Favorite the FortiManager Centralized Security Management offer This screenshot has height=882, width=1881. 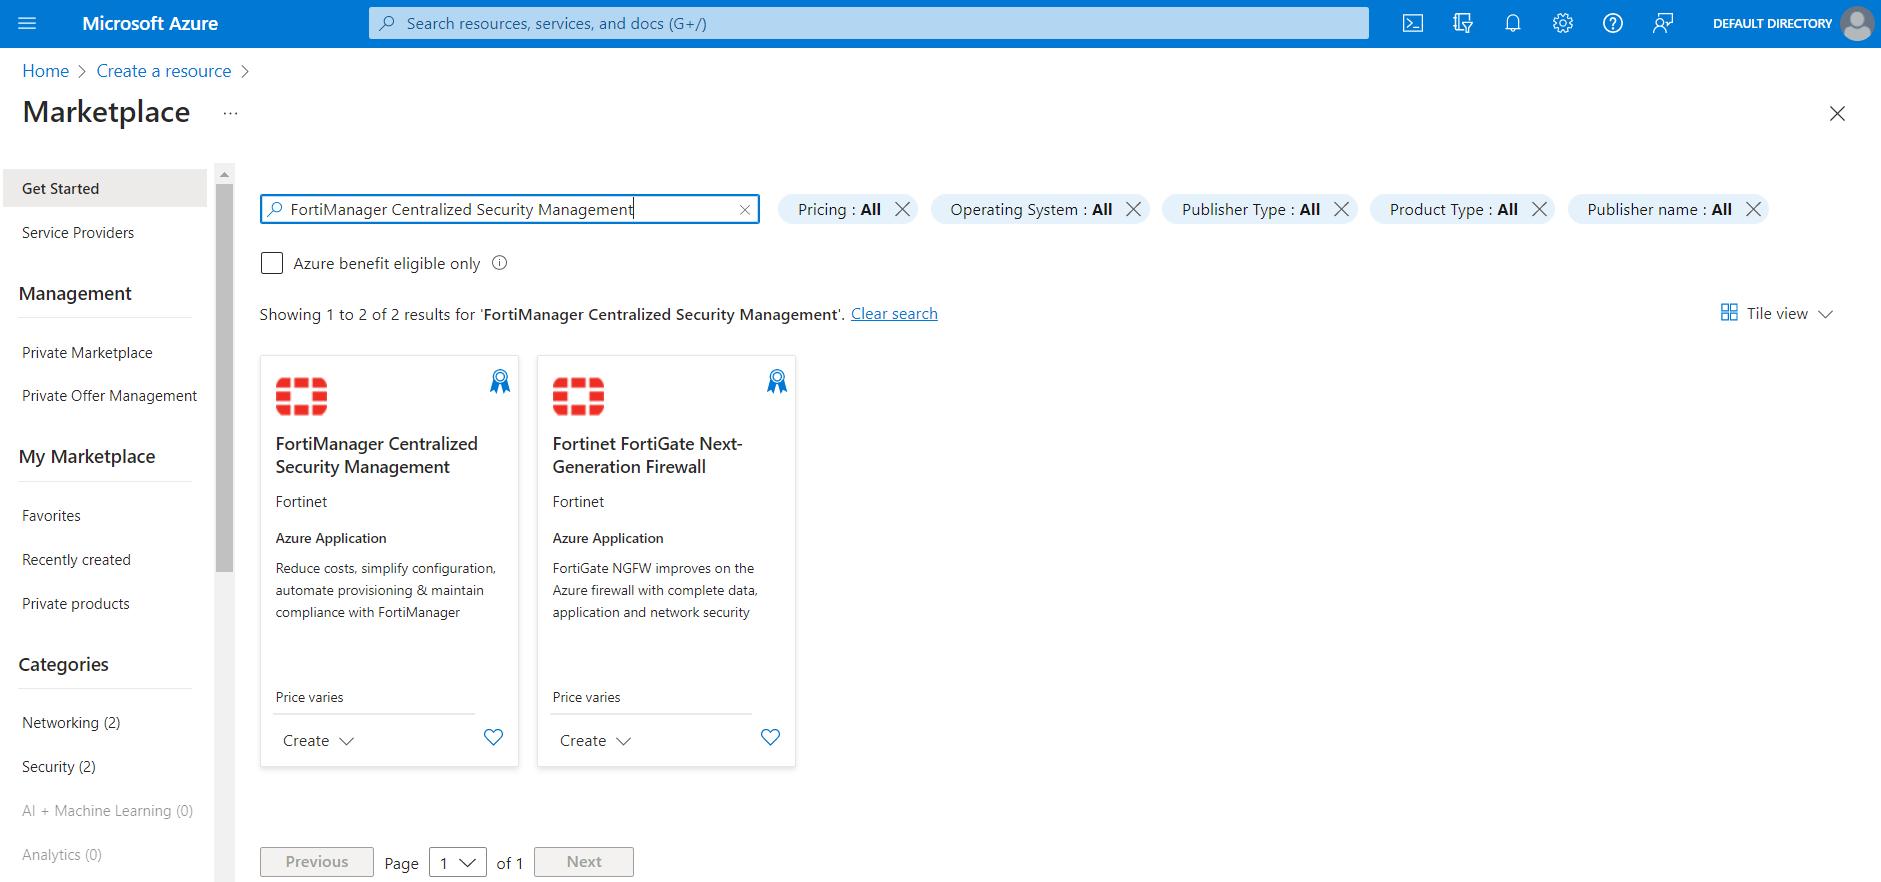pos(494,737)
